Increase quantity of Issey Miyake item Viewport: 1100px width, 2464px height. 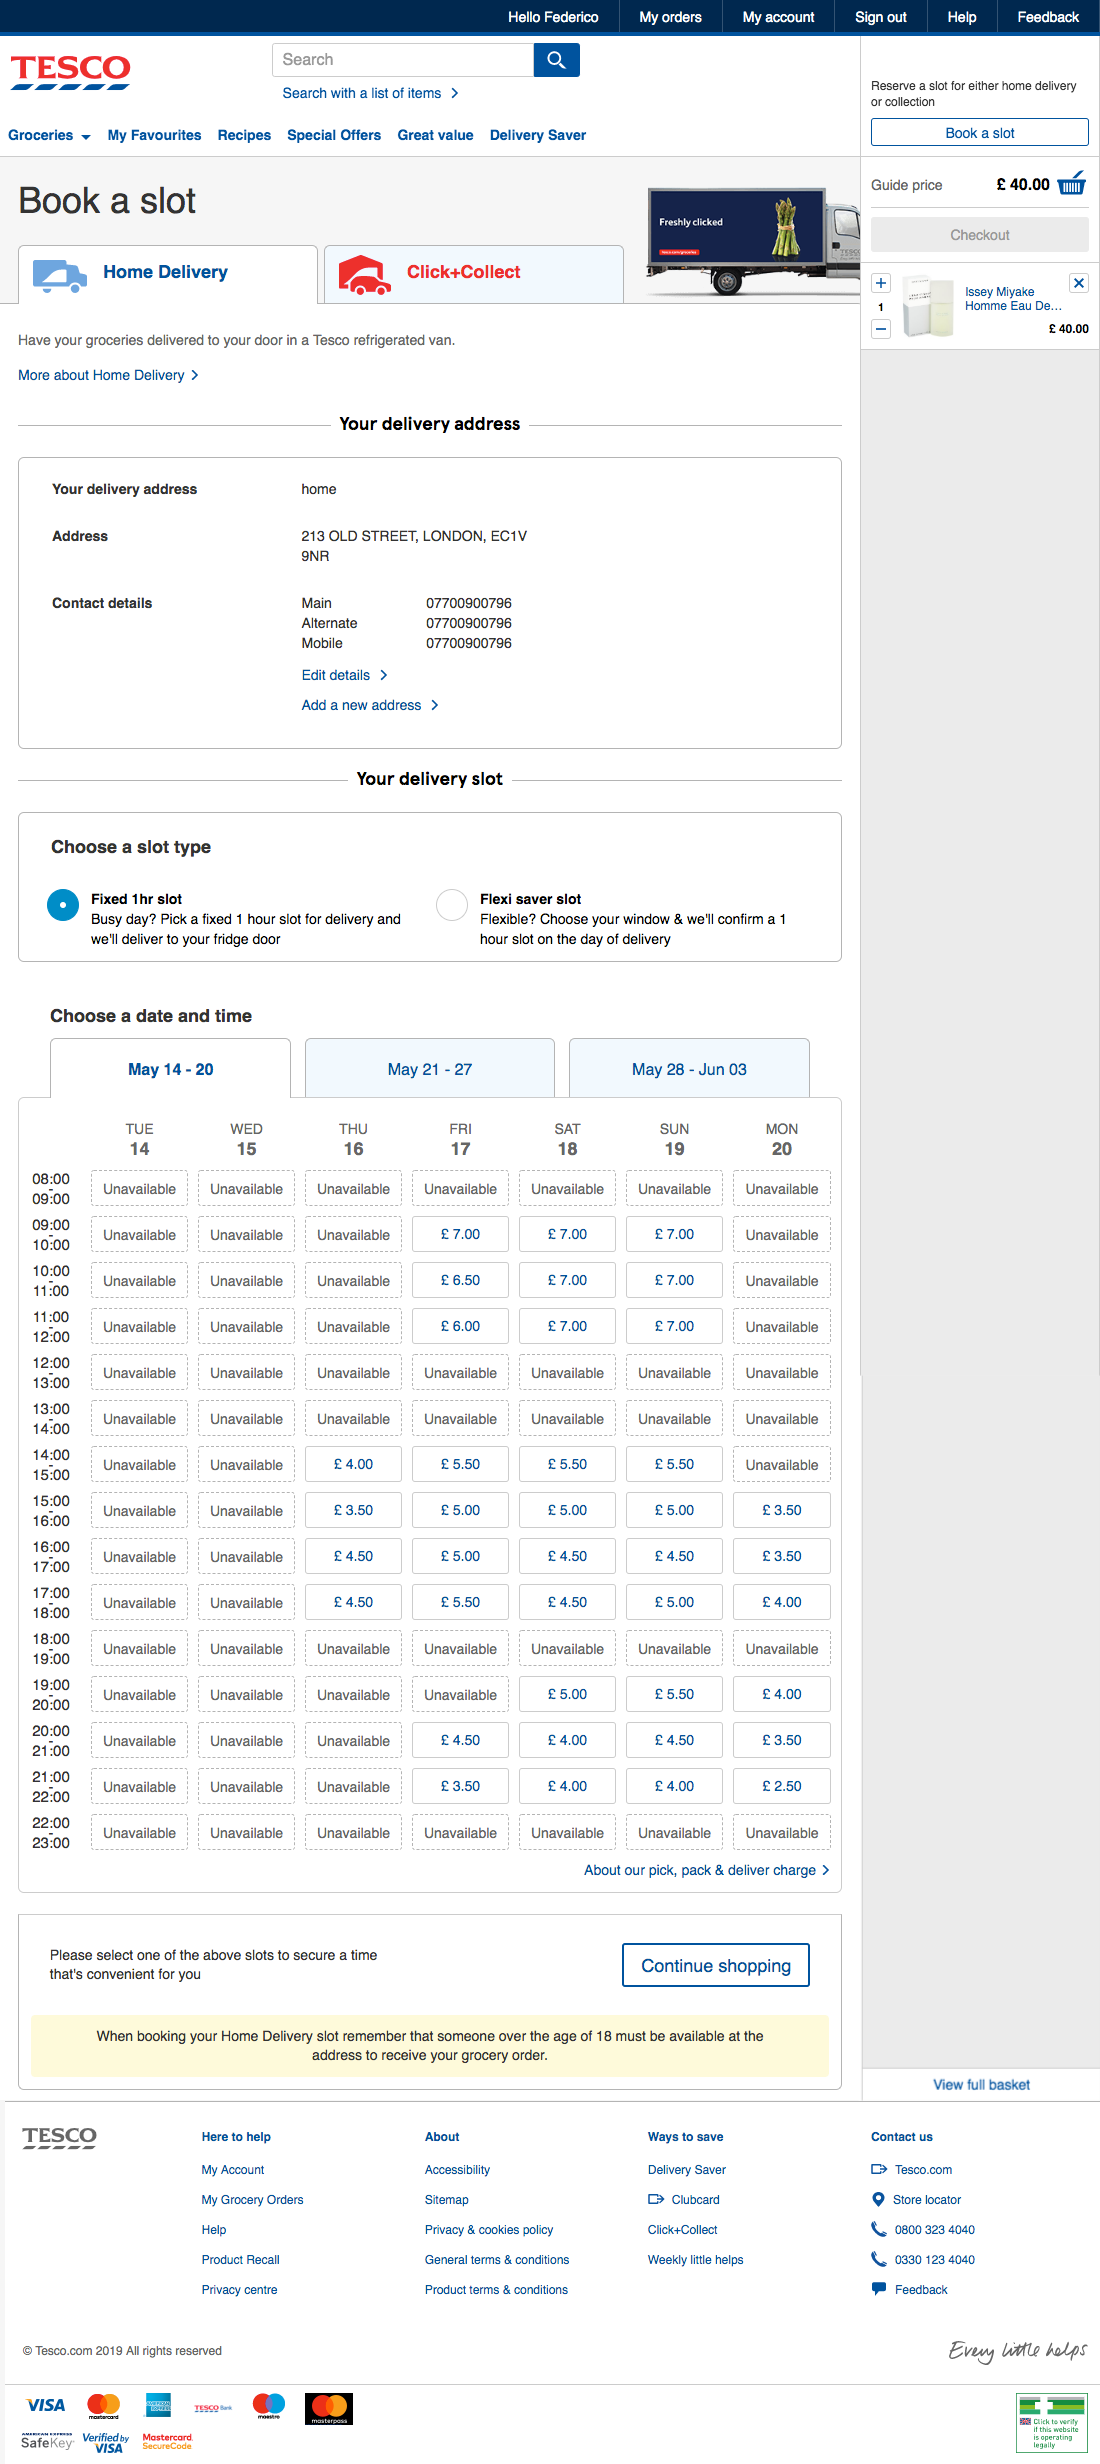(881, 283)
